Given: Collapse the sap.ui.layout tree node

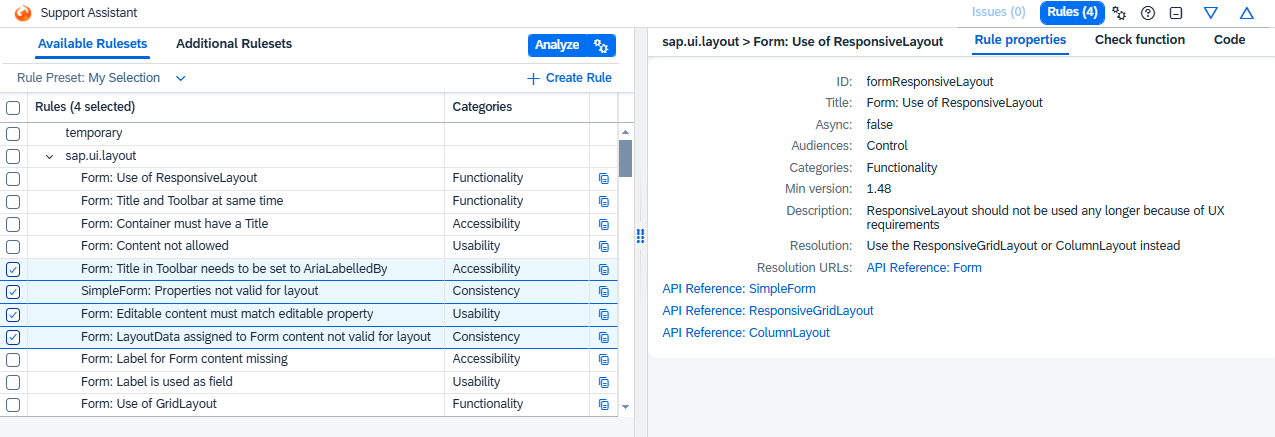Looking at the screenshot, I should tap(49, 156).
